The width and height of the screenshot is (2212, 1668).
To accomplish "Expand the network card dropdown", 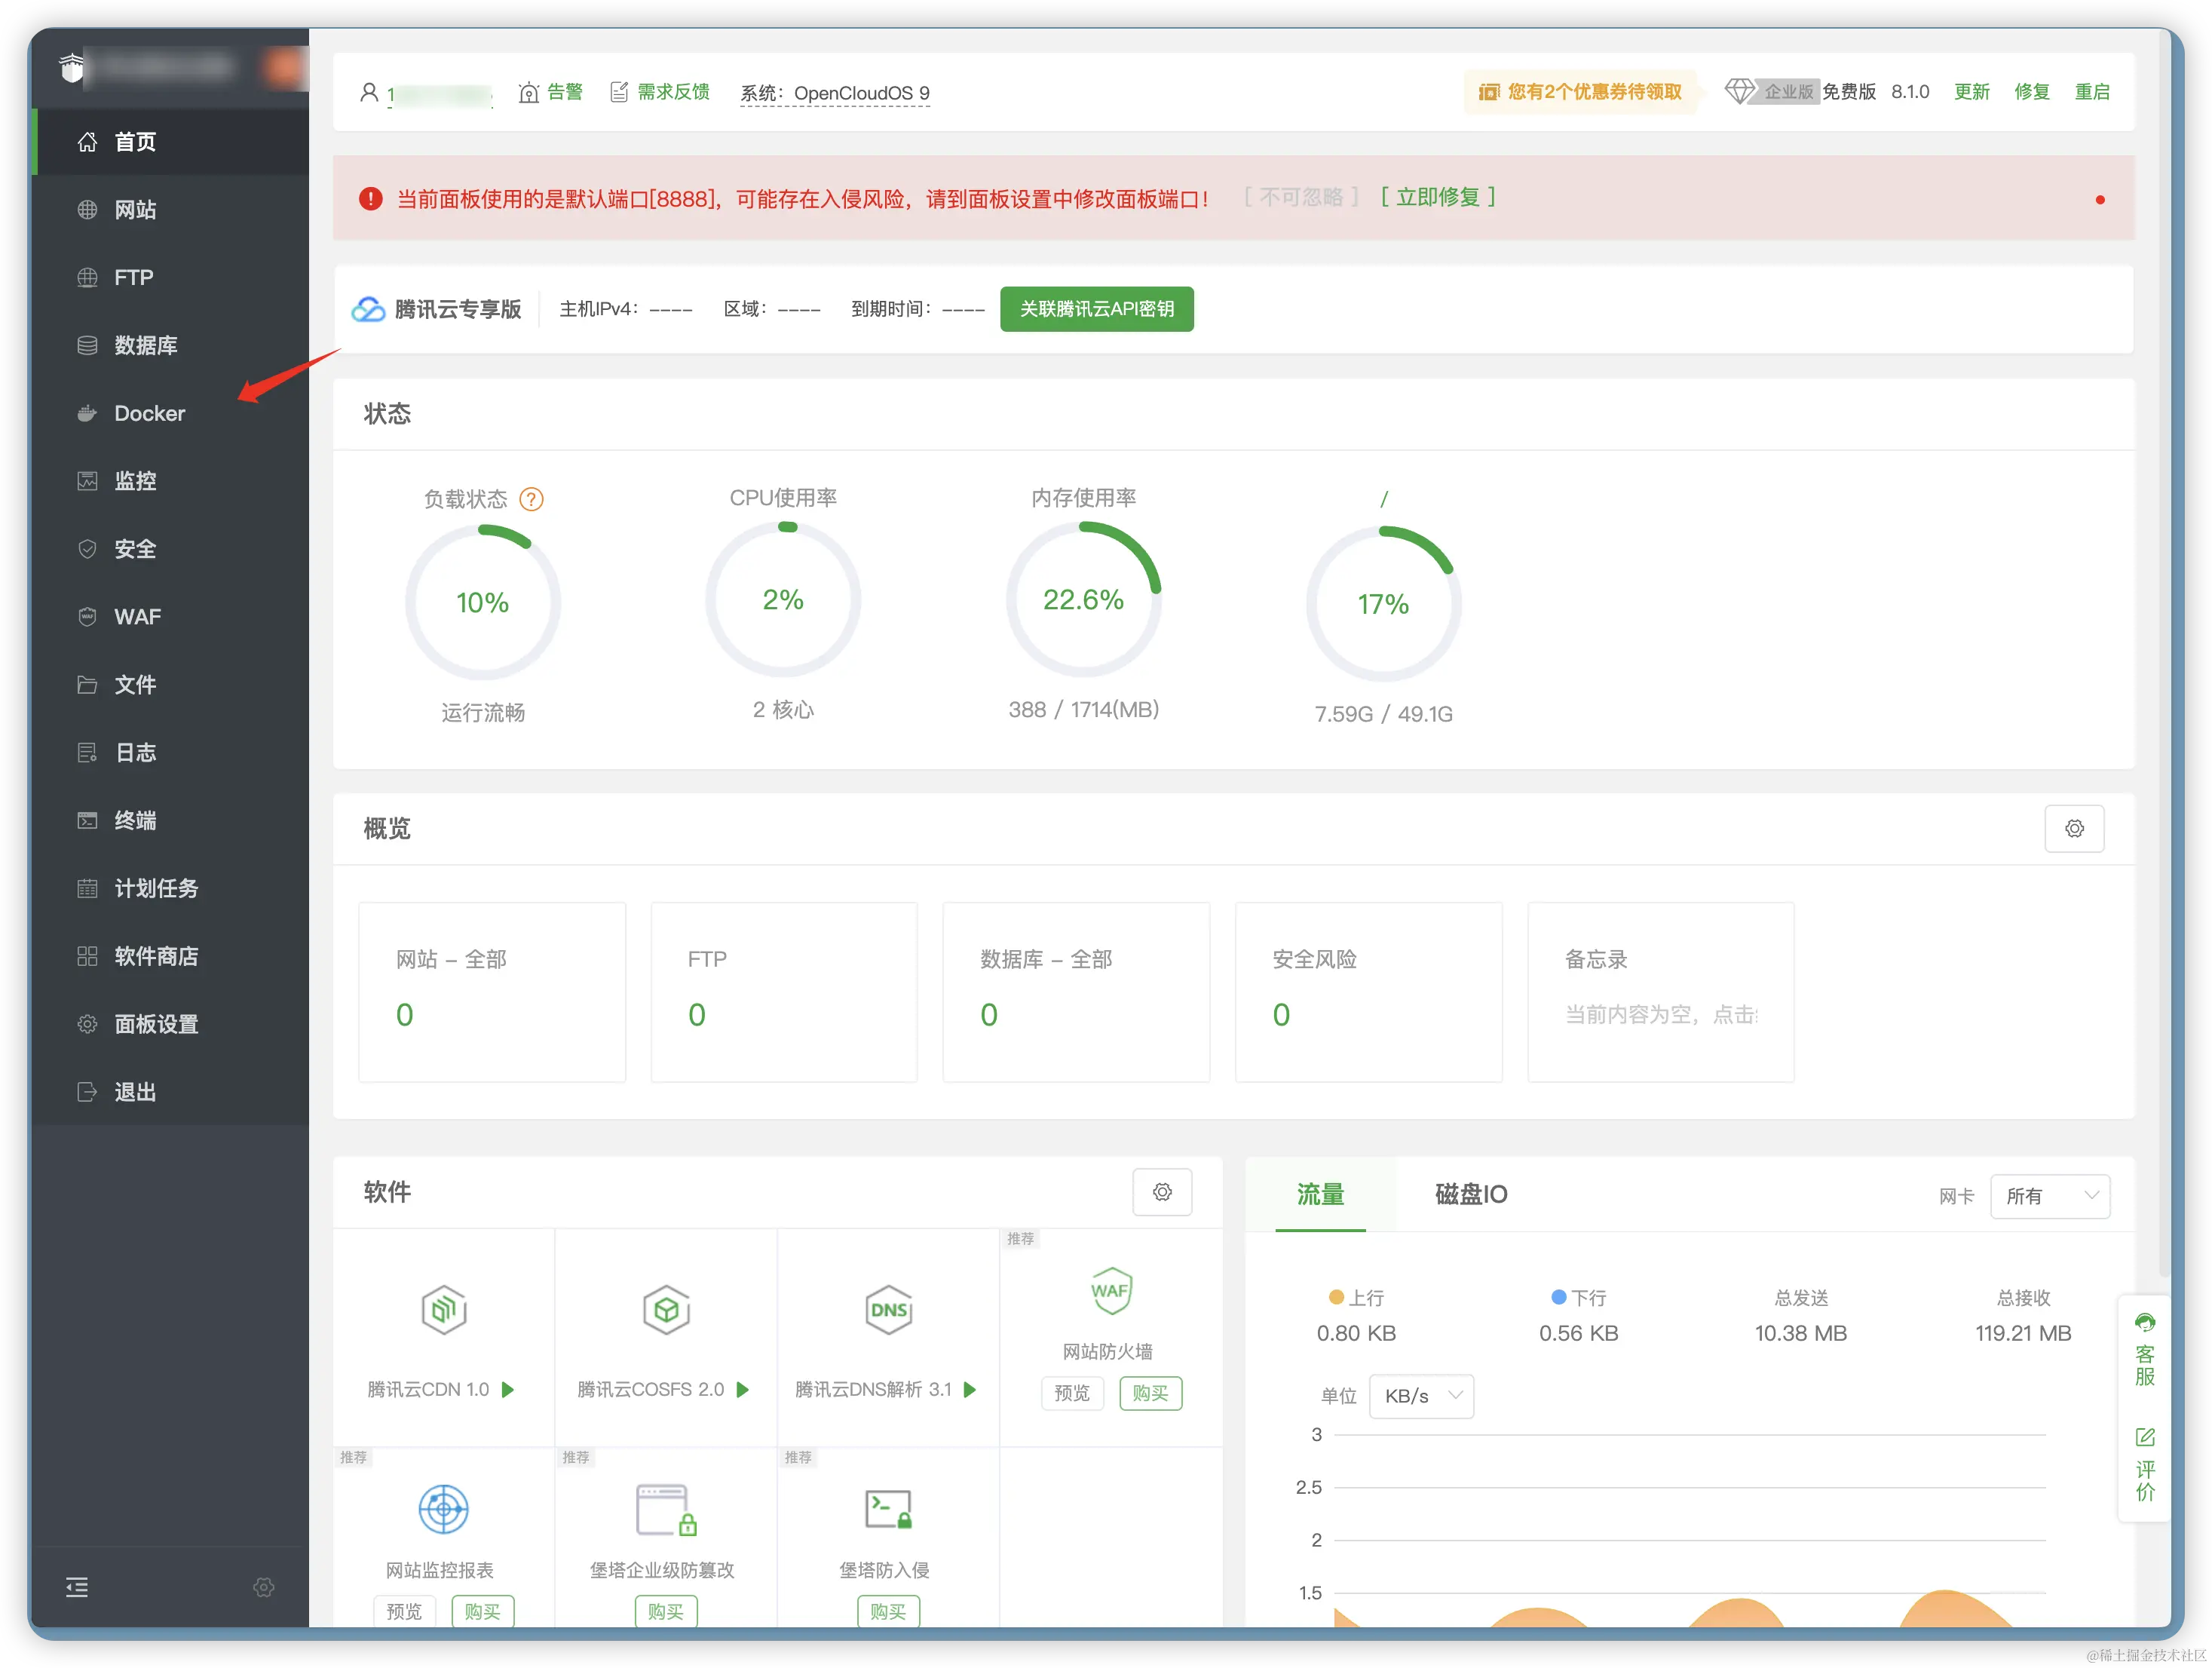I will (x=2050, y=1196).
